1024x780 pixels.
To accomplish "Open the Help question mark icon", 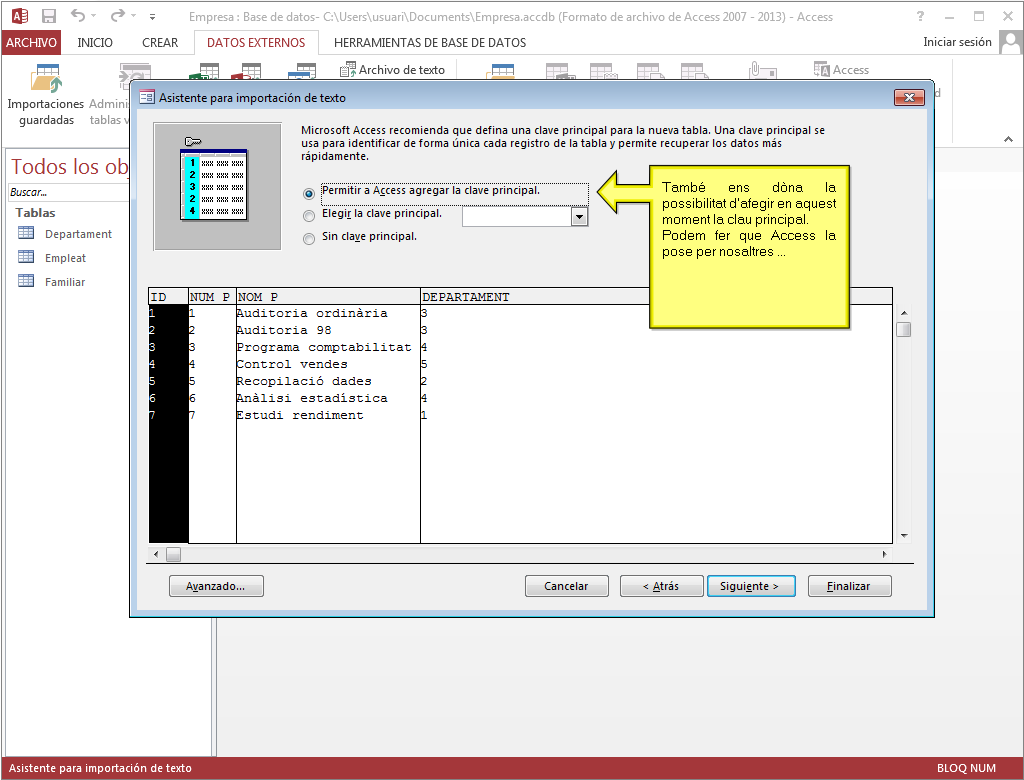I will point(920,16).
